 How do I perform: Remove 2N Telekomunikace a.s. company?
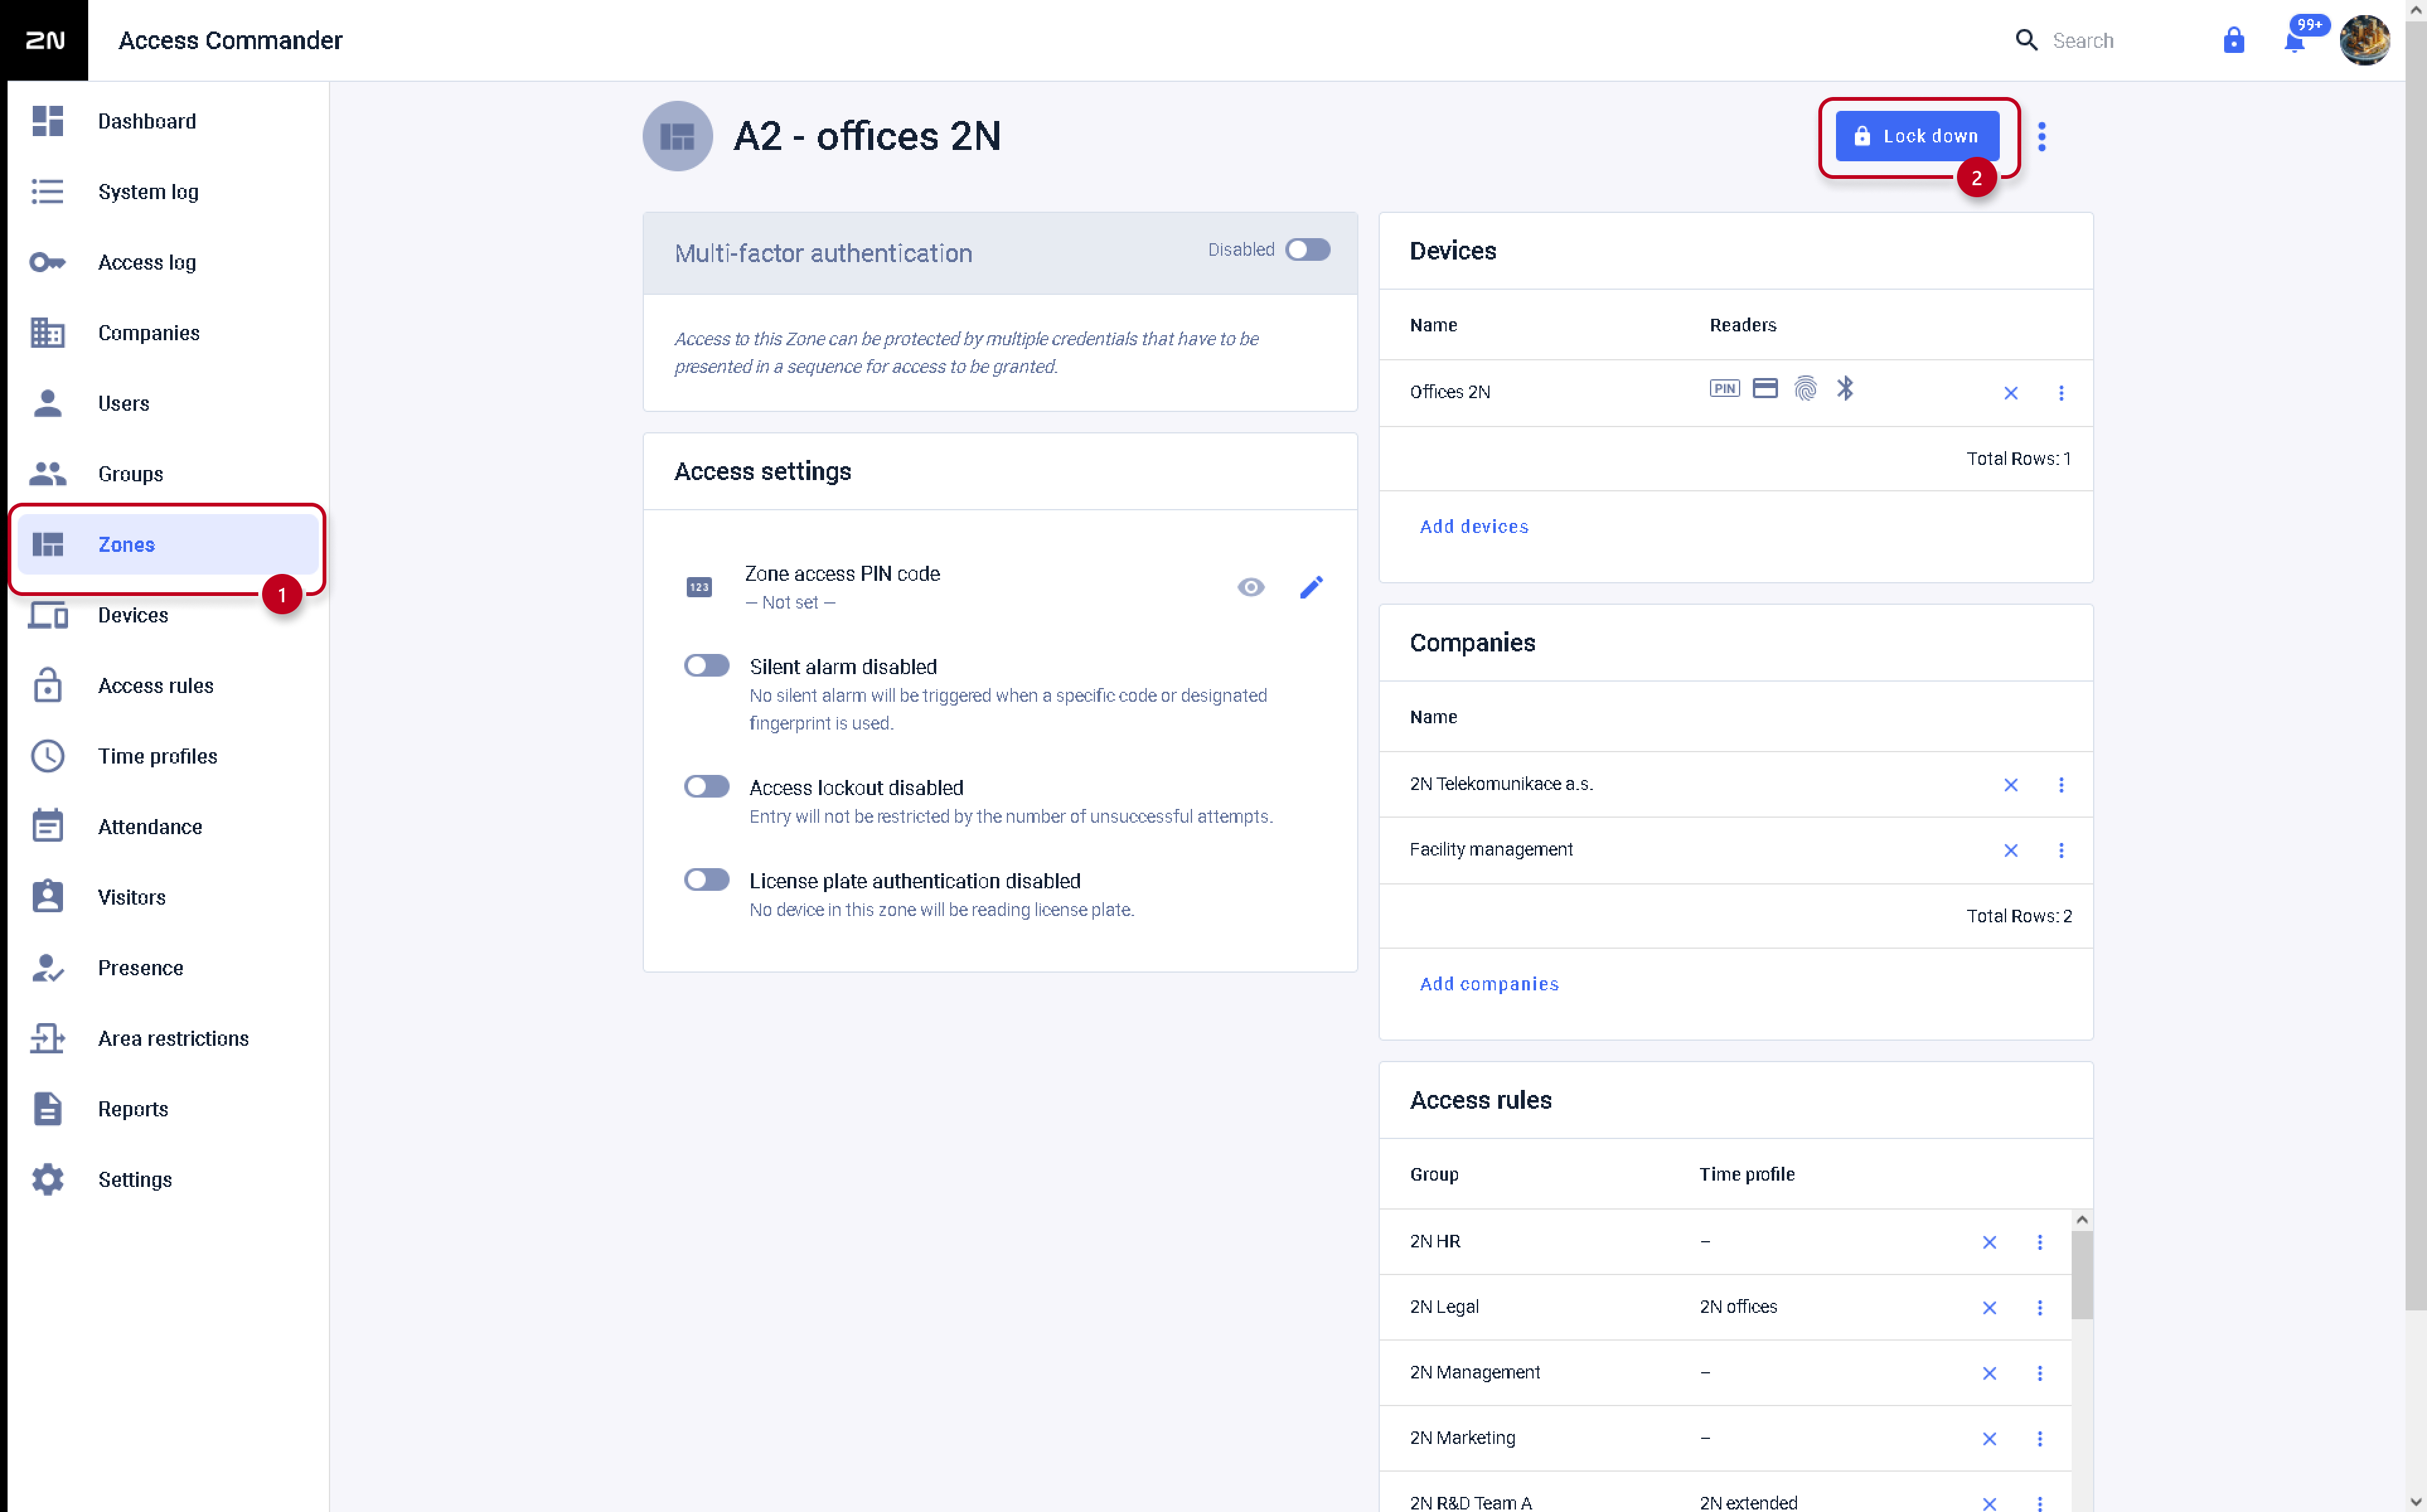[2010, 785]
